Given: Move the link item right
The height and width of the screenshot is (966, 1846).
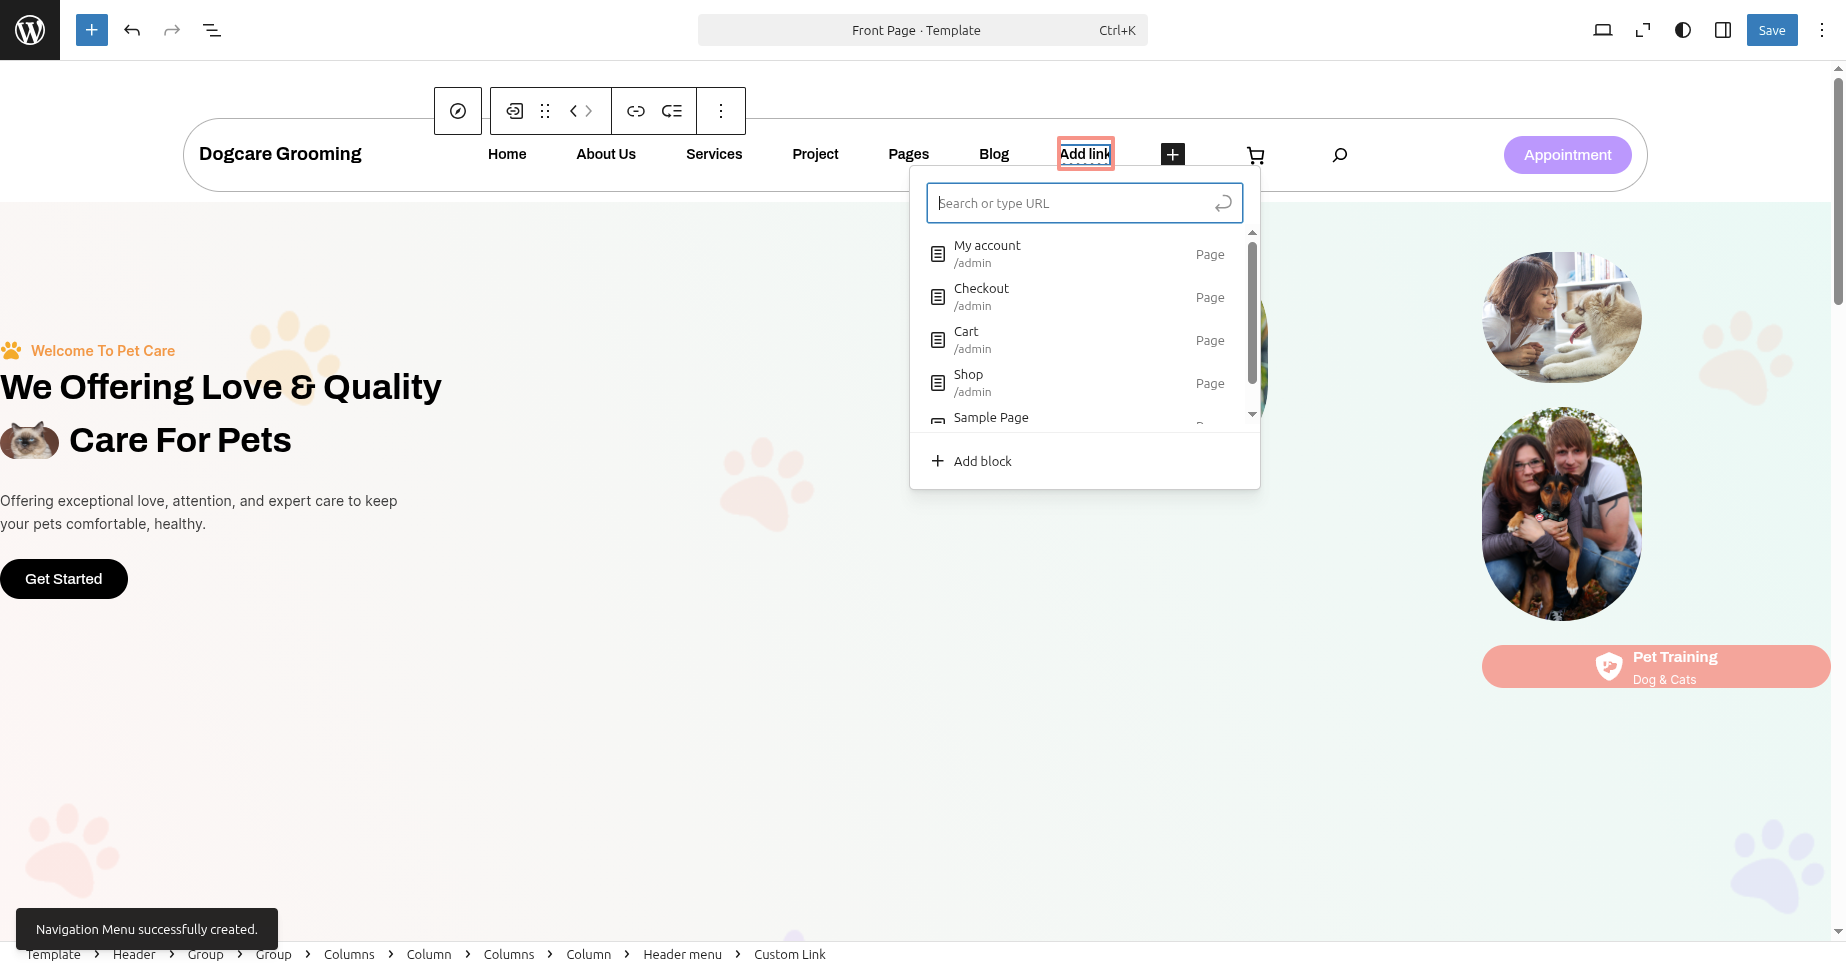Looking at the screenshot, I should (589, 111).
